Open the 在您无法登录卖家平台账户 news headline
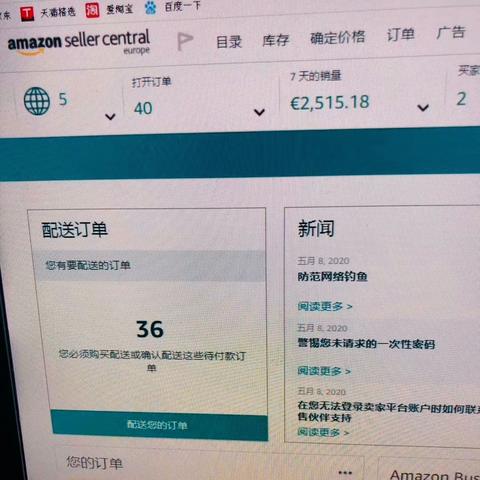 click(389, 411)
